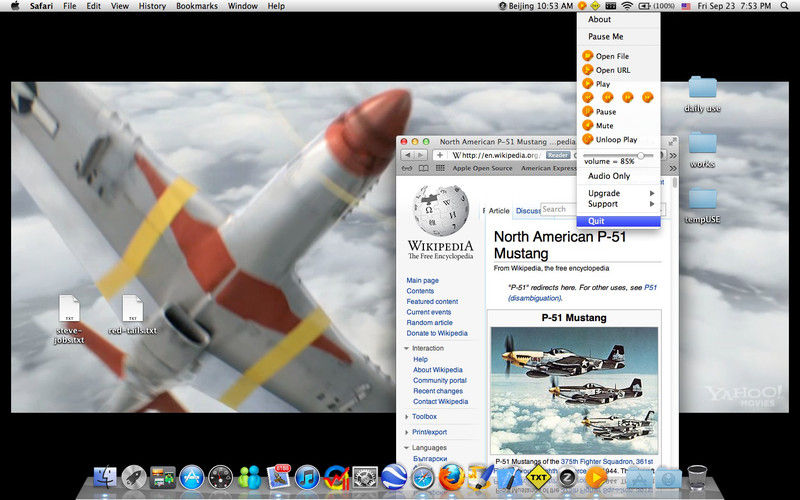Viewport: 800px width, 500px height.
Task: Select red-tails.txt file on desktop
Action: [133, 315]
